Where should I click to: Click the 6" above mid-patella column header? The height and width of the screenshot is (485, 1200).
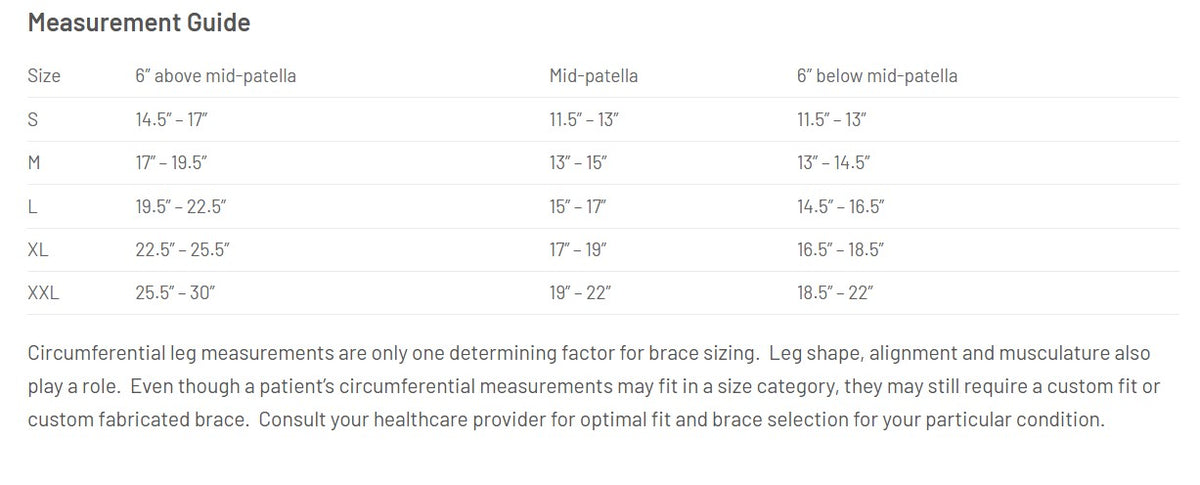point(215,76)
